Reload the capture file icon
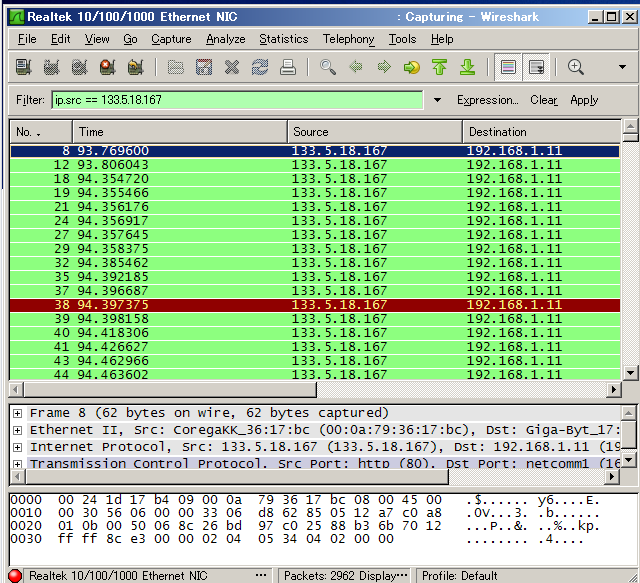This screenshot has width=640, height=583. click(x=260, y=67)
